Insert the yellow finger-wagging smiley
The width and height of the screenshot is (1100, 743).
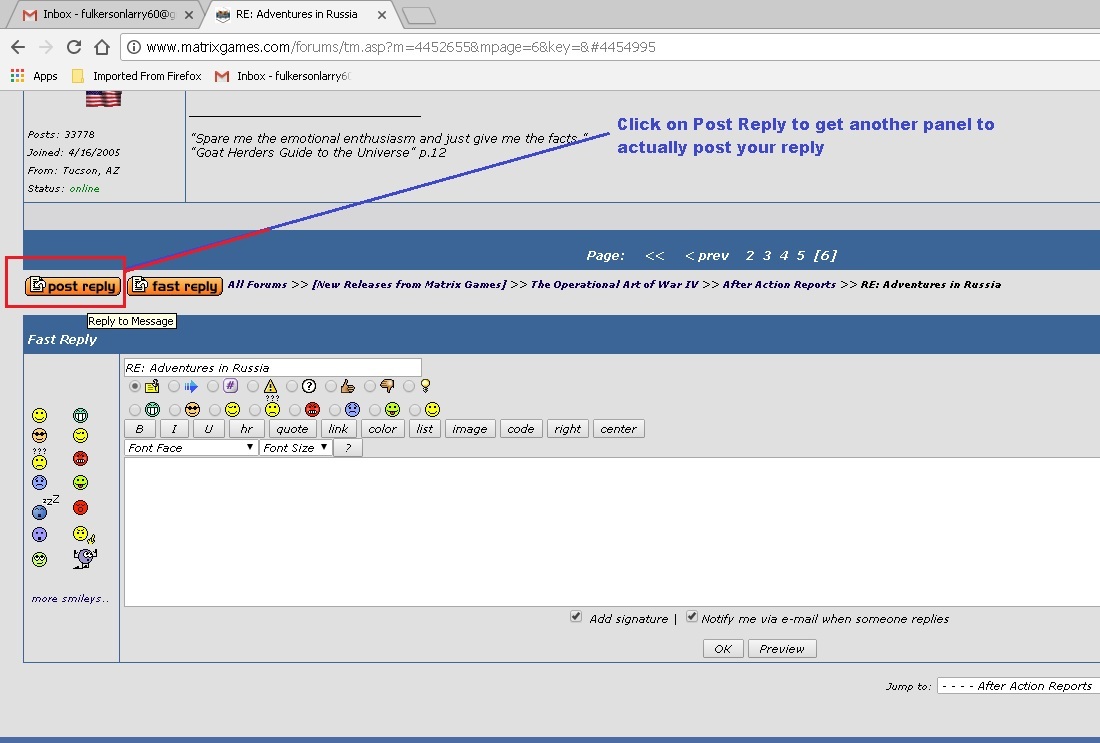[x=83, y=535]
